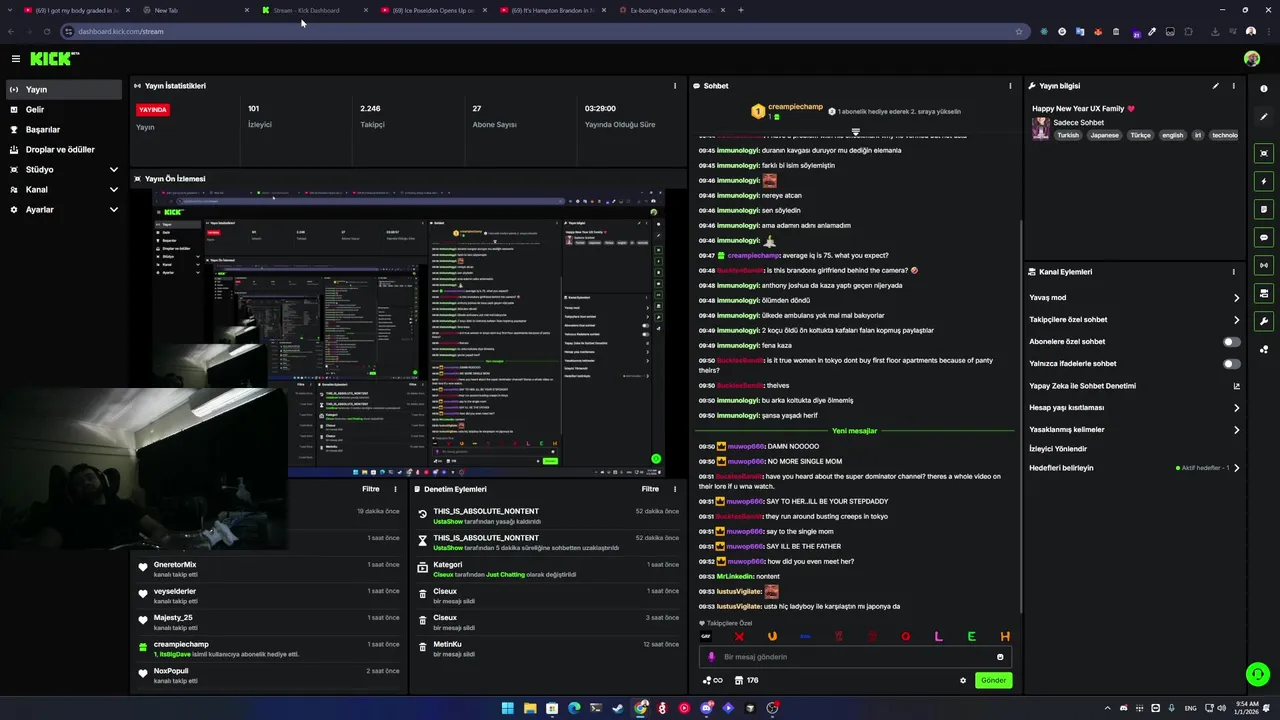Open the hamburger menu next to the Kick logo

coord(15,59)
